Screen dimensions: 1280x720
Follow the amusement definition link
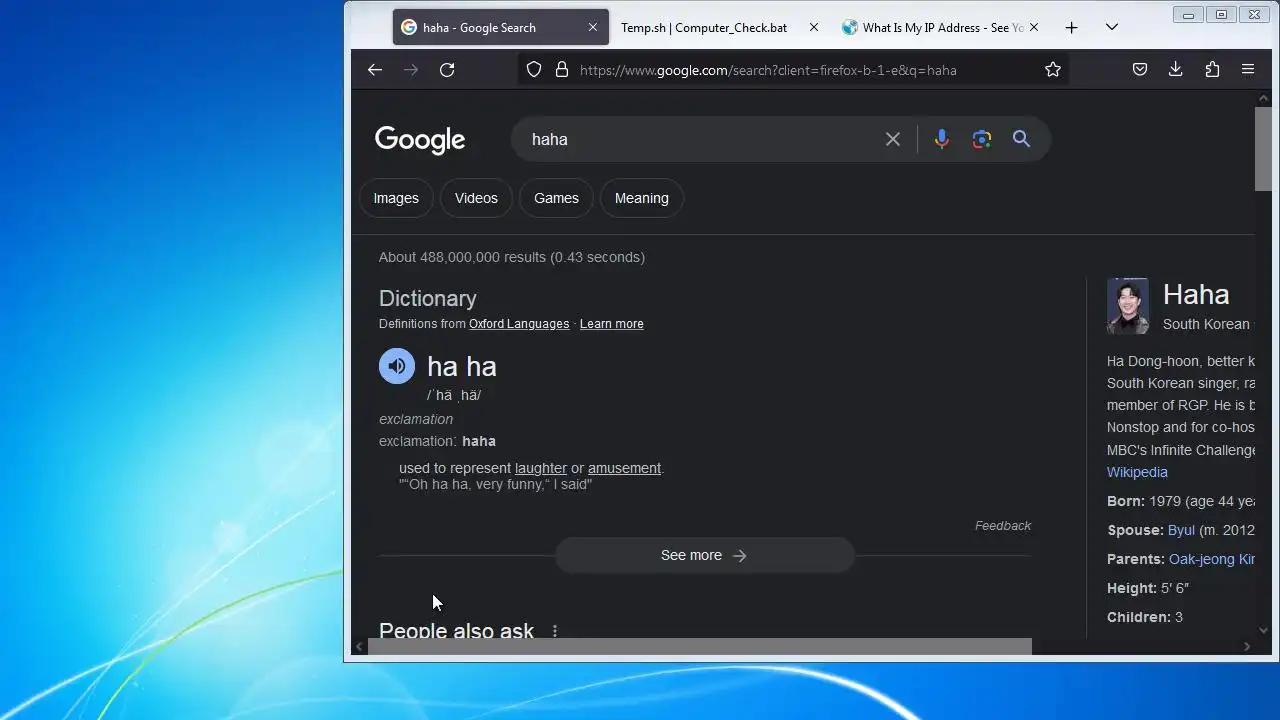coord(624,468)
